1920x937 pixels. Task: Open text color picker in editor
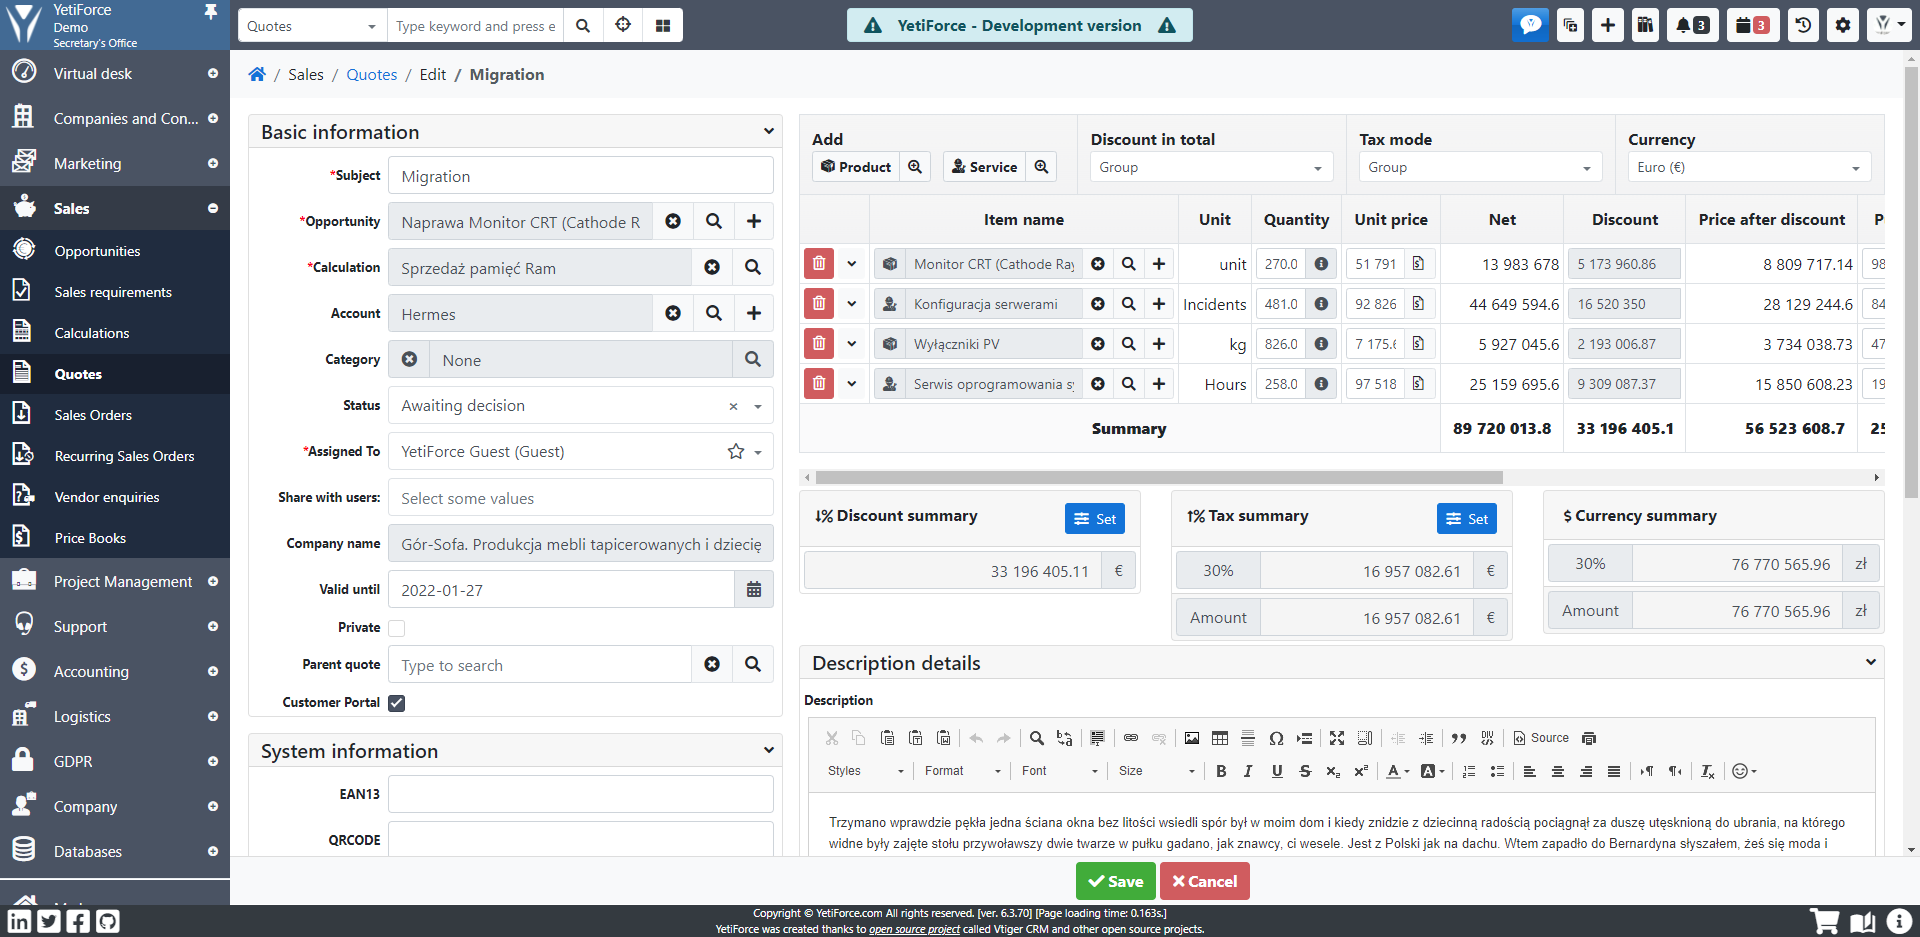(1397, 771)
